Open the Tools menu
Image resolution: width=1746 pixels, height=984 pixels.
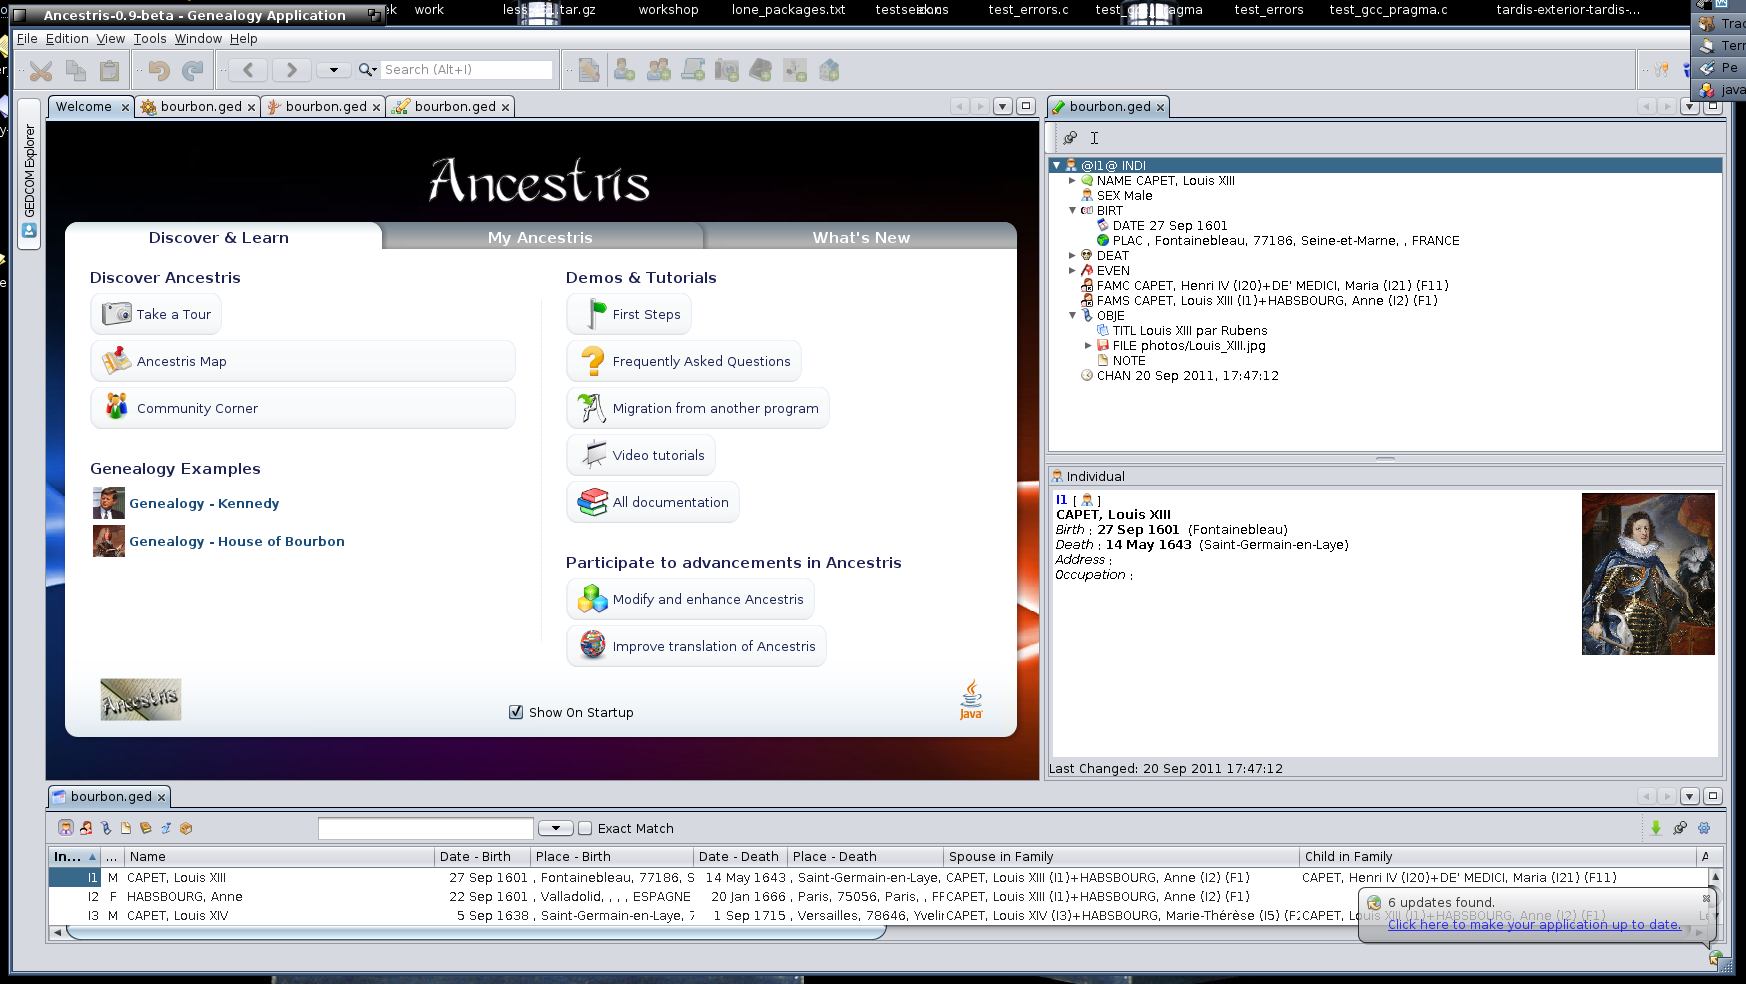coord(150,39)
